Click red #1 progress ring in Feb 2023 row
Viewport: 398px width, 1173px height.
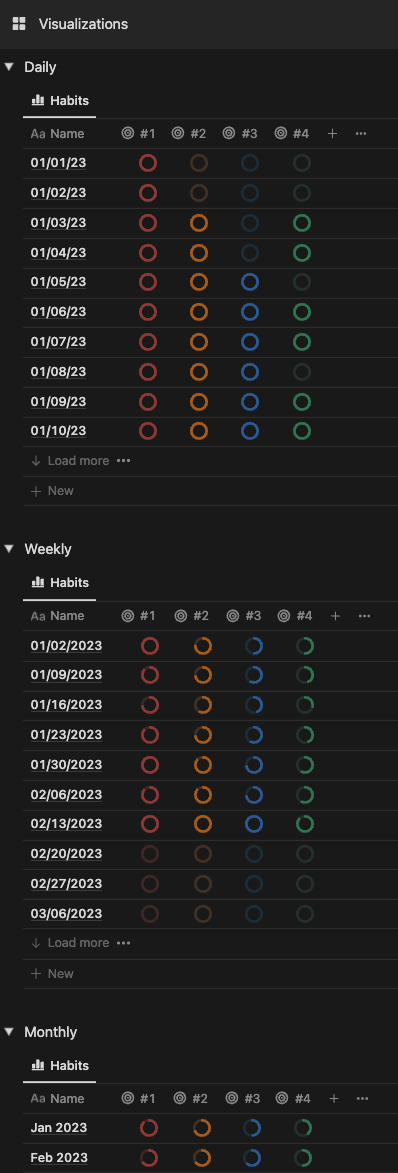point(149,1158)
